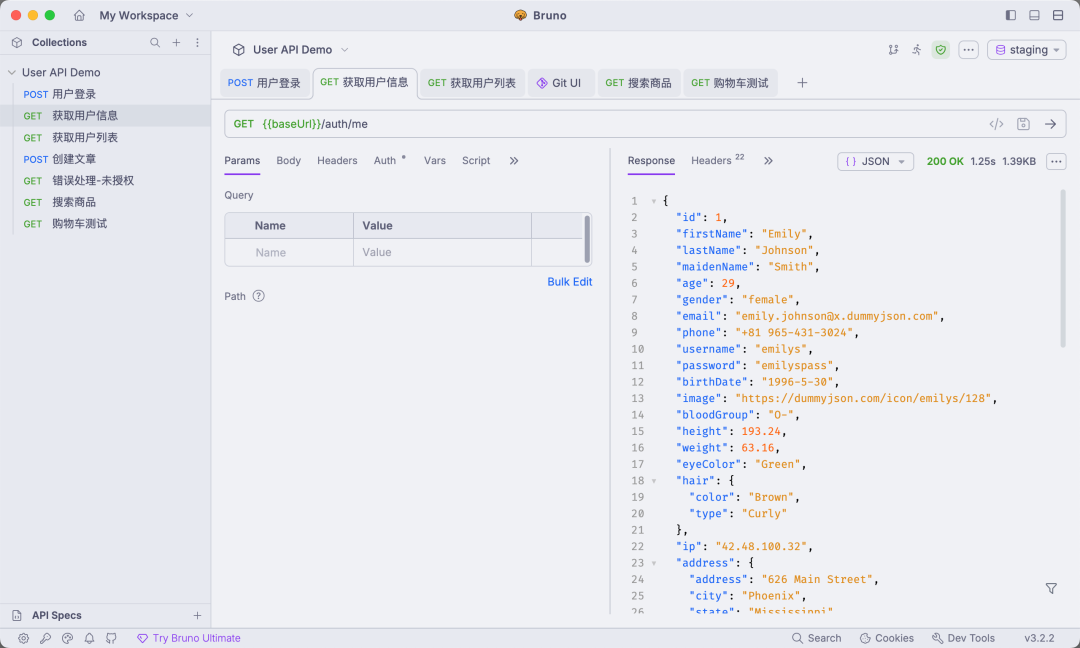The height and width of the screenshot is (648, 1080).
Task: Toggle the green shield safe mode icon
Action: [x=940, y=50]
